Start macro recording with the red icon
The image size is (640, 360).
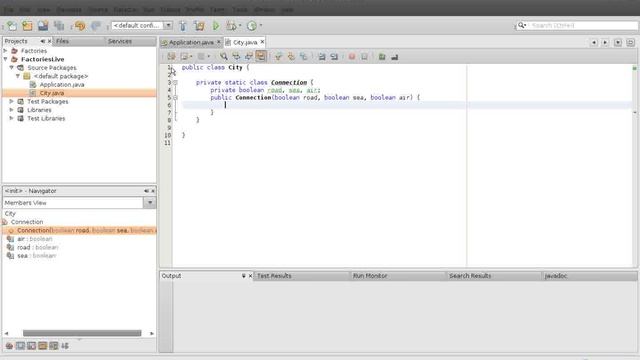(352, 57)
